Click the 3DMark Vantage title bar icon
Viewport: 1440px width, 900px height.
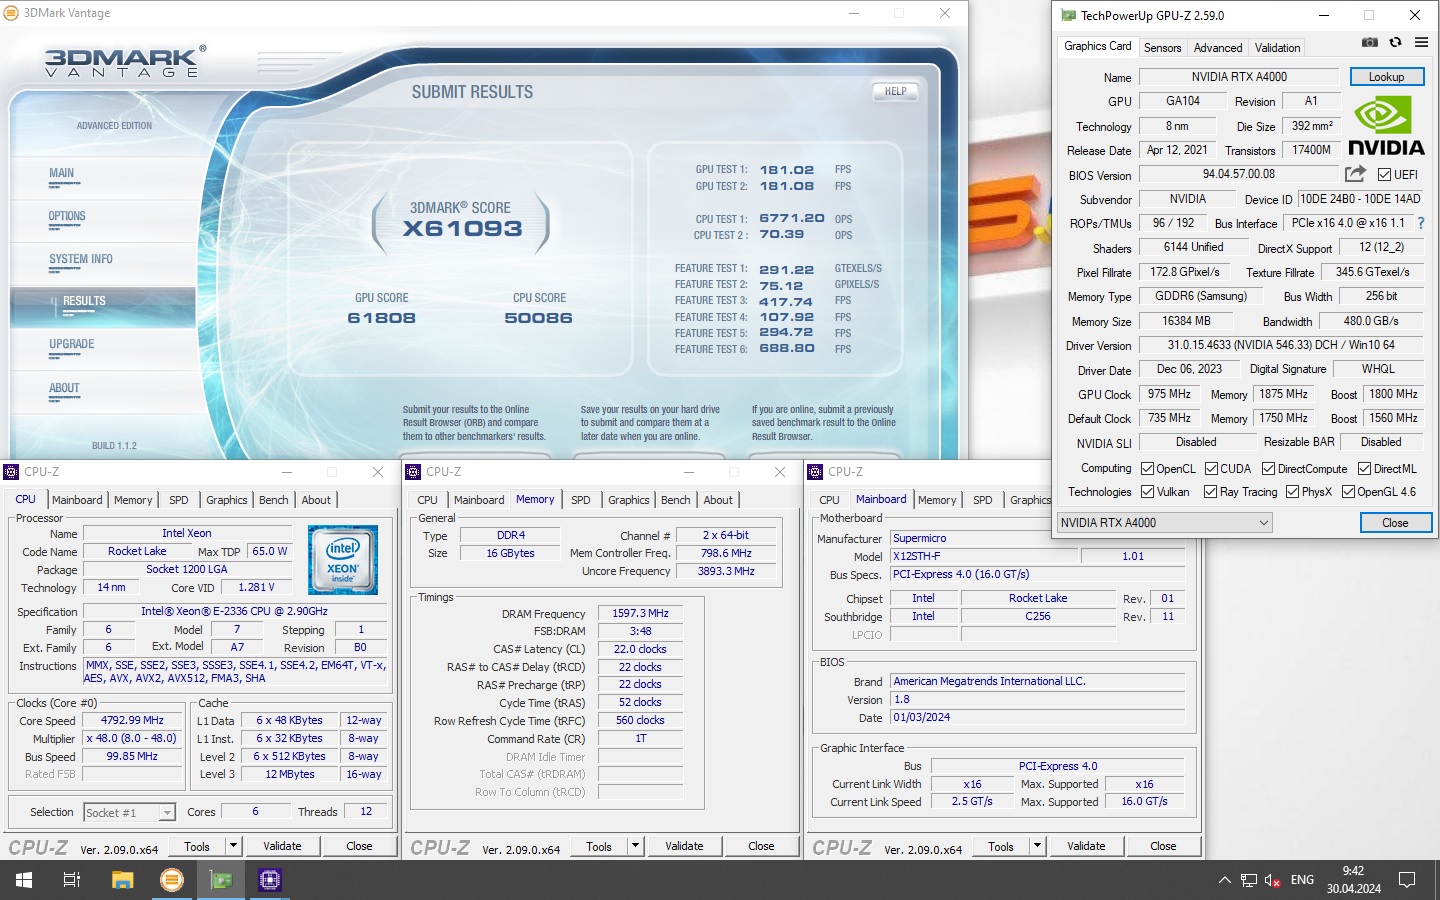point(11,13)
